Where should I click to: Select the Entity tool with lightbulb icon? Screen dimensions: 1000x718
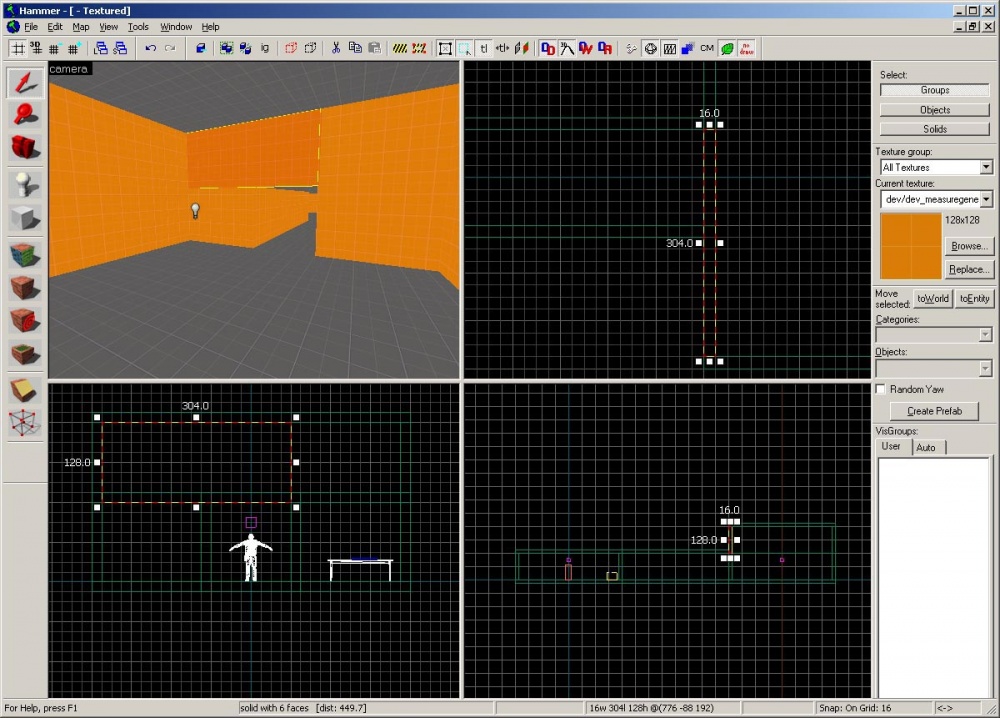coord(26,184)
